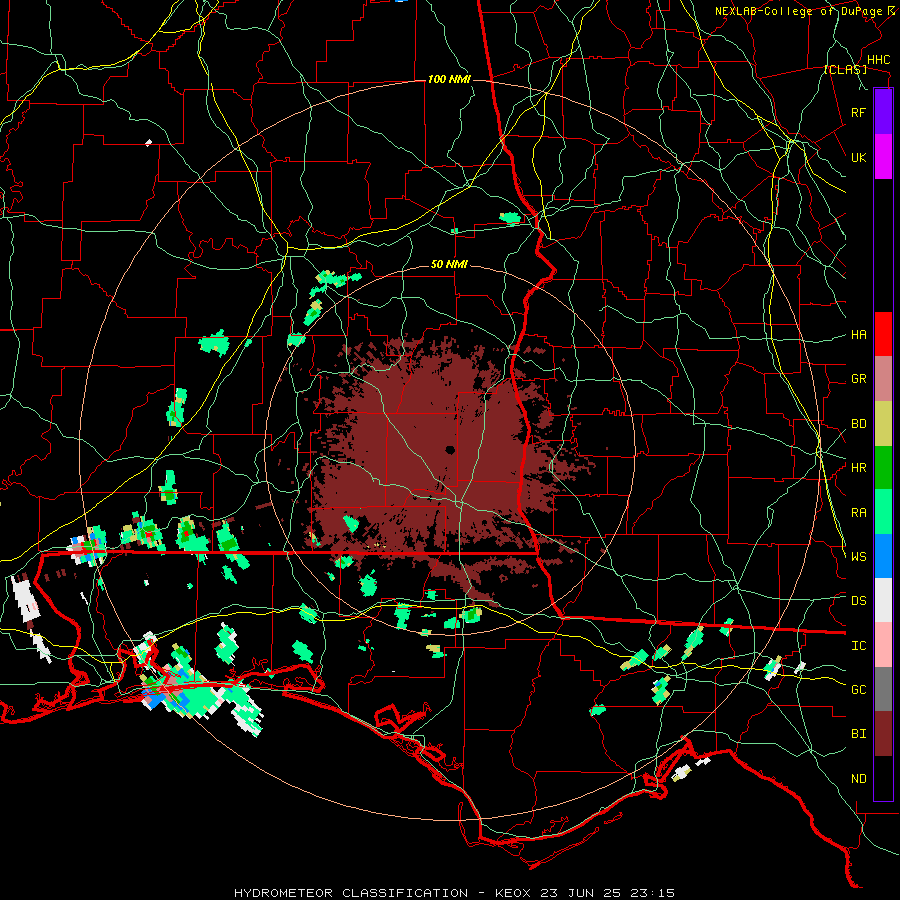This screenshot has width=900, height=900.
Task: Click the 100 NMI range ring label
Action: 449,79
